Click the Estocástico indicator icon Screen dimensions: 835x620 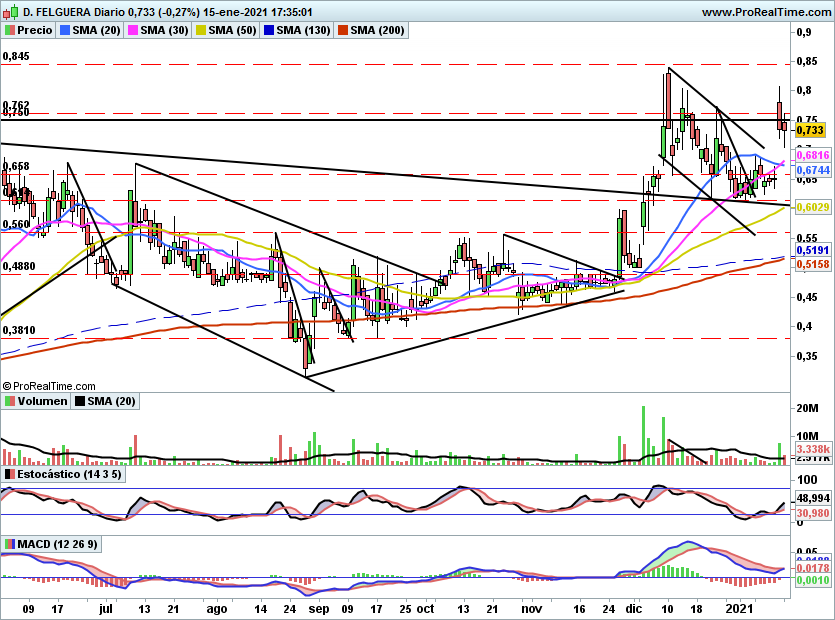[10, 474]
